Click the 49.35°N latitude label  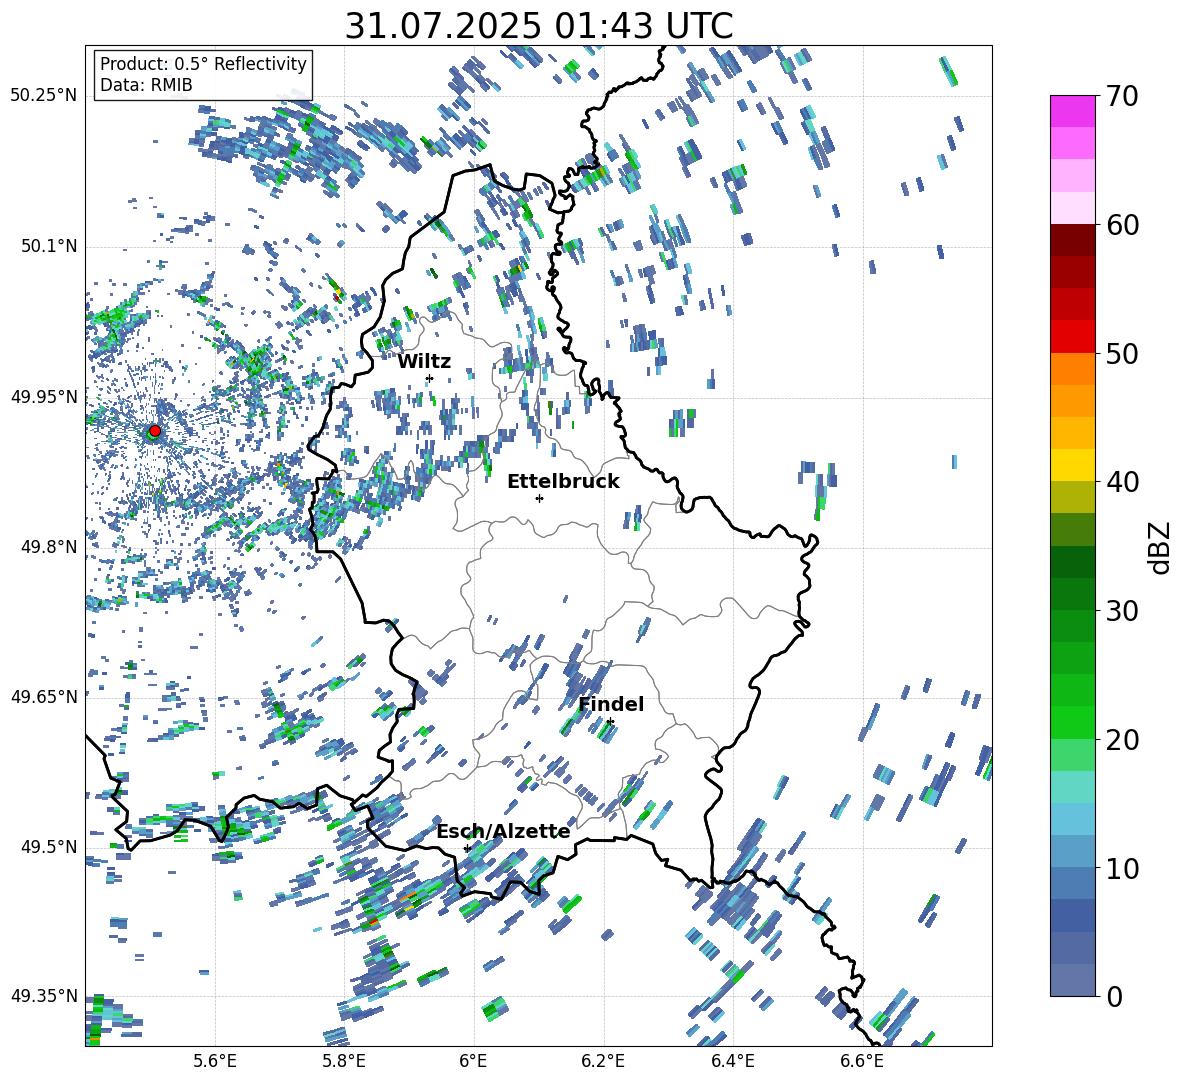[44, 996]
